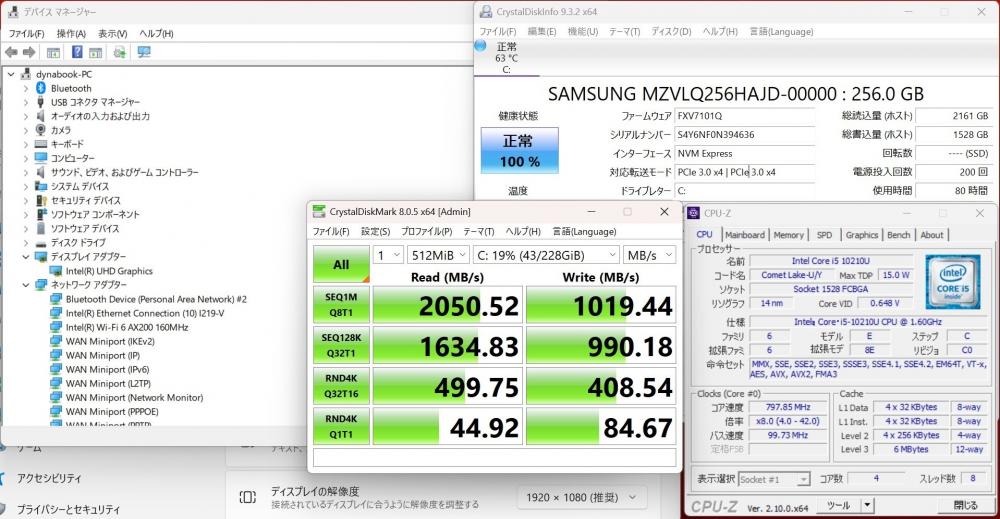The width and height of the screenshot is (1000, 519).
Task: Select WAN Miniport (IKEv2) entry
Action: pyautogui.click(x=110, y=341)
